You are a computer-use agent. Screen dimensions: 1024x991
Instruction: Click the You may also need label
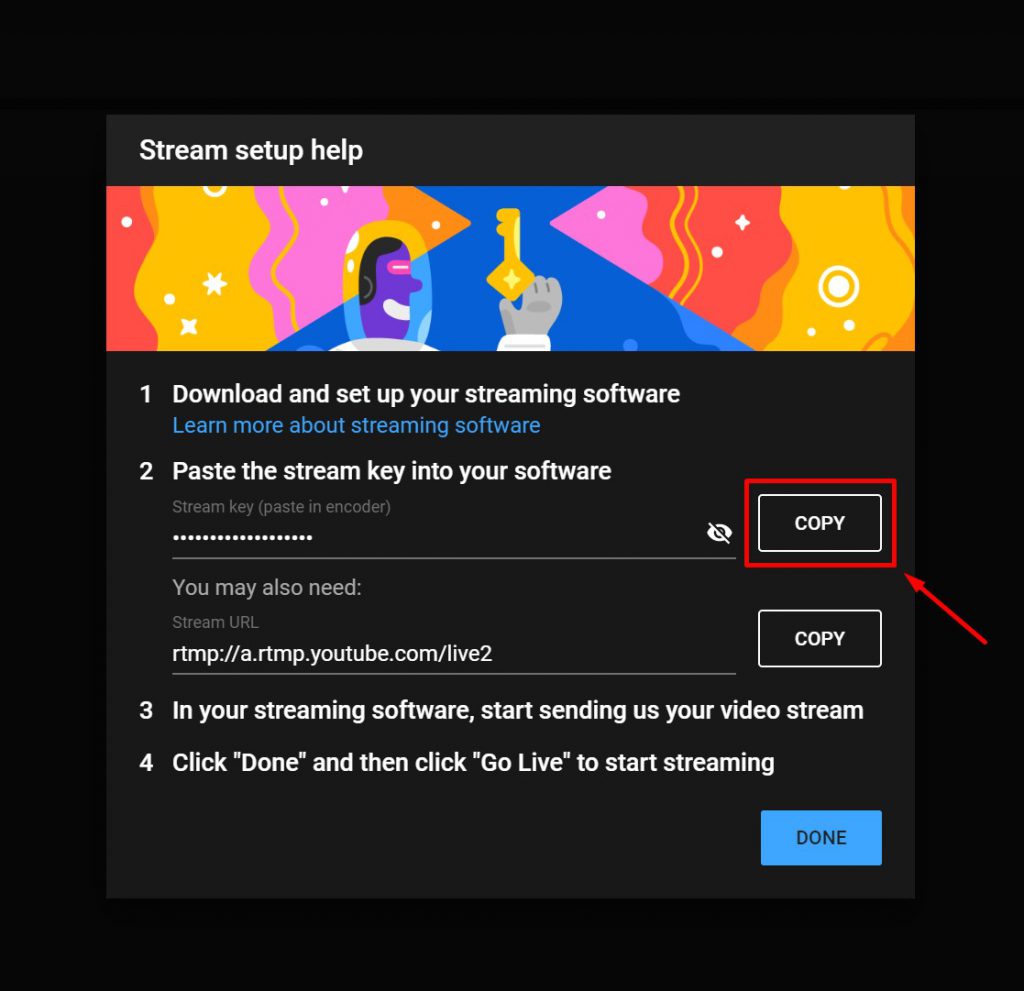(266, 587)
